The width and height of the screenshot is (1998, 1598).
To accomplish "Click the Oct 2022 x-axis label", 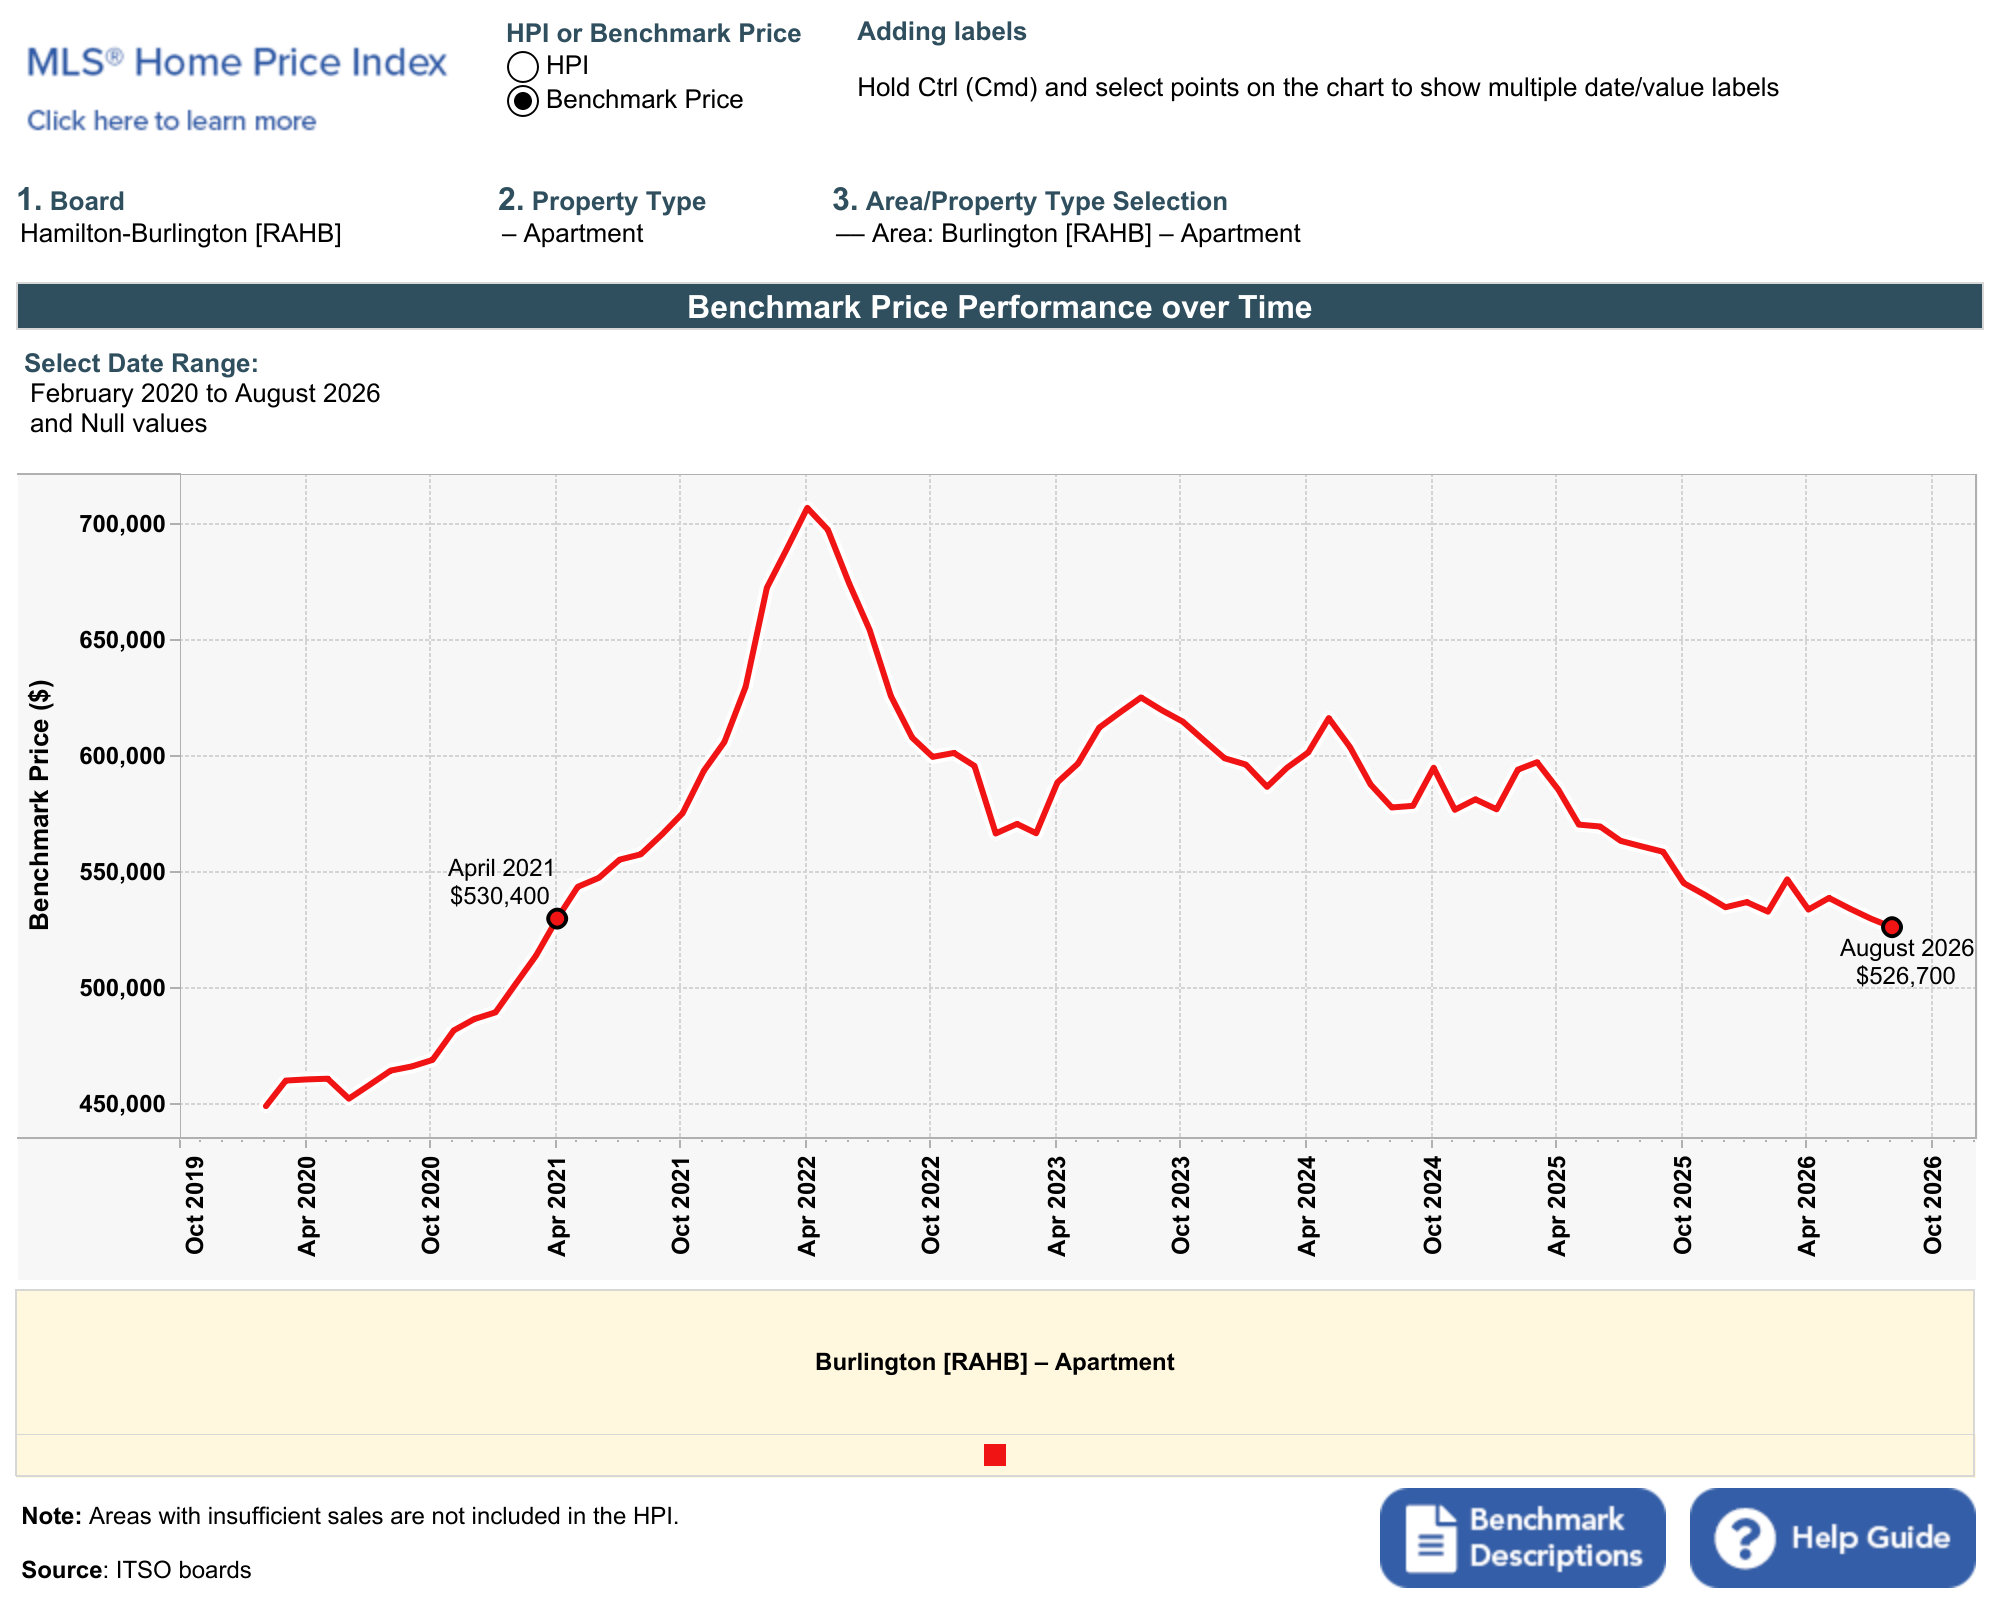I will coord(930,1205).
